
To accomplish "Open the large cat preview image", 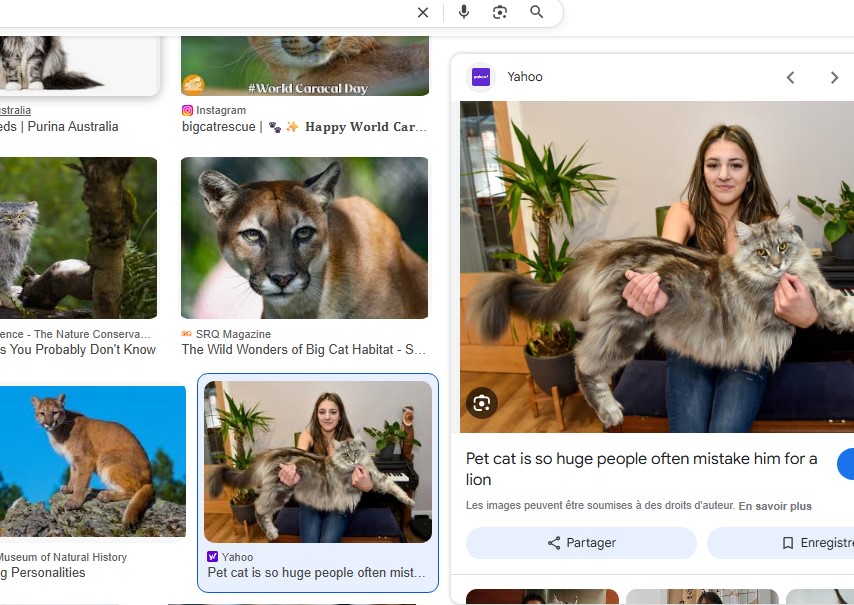I will pos(657,267).
